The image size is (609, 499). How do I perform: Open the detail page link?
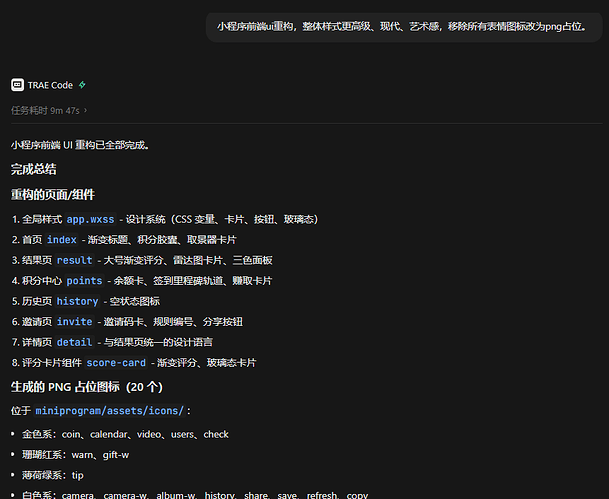click(x=75, y=343)
